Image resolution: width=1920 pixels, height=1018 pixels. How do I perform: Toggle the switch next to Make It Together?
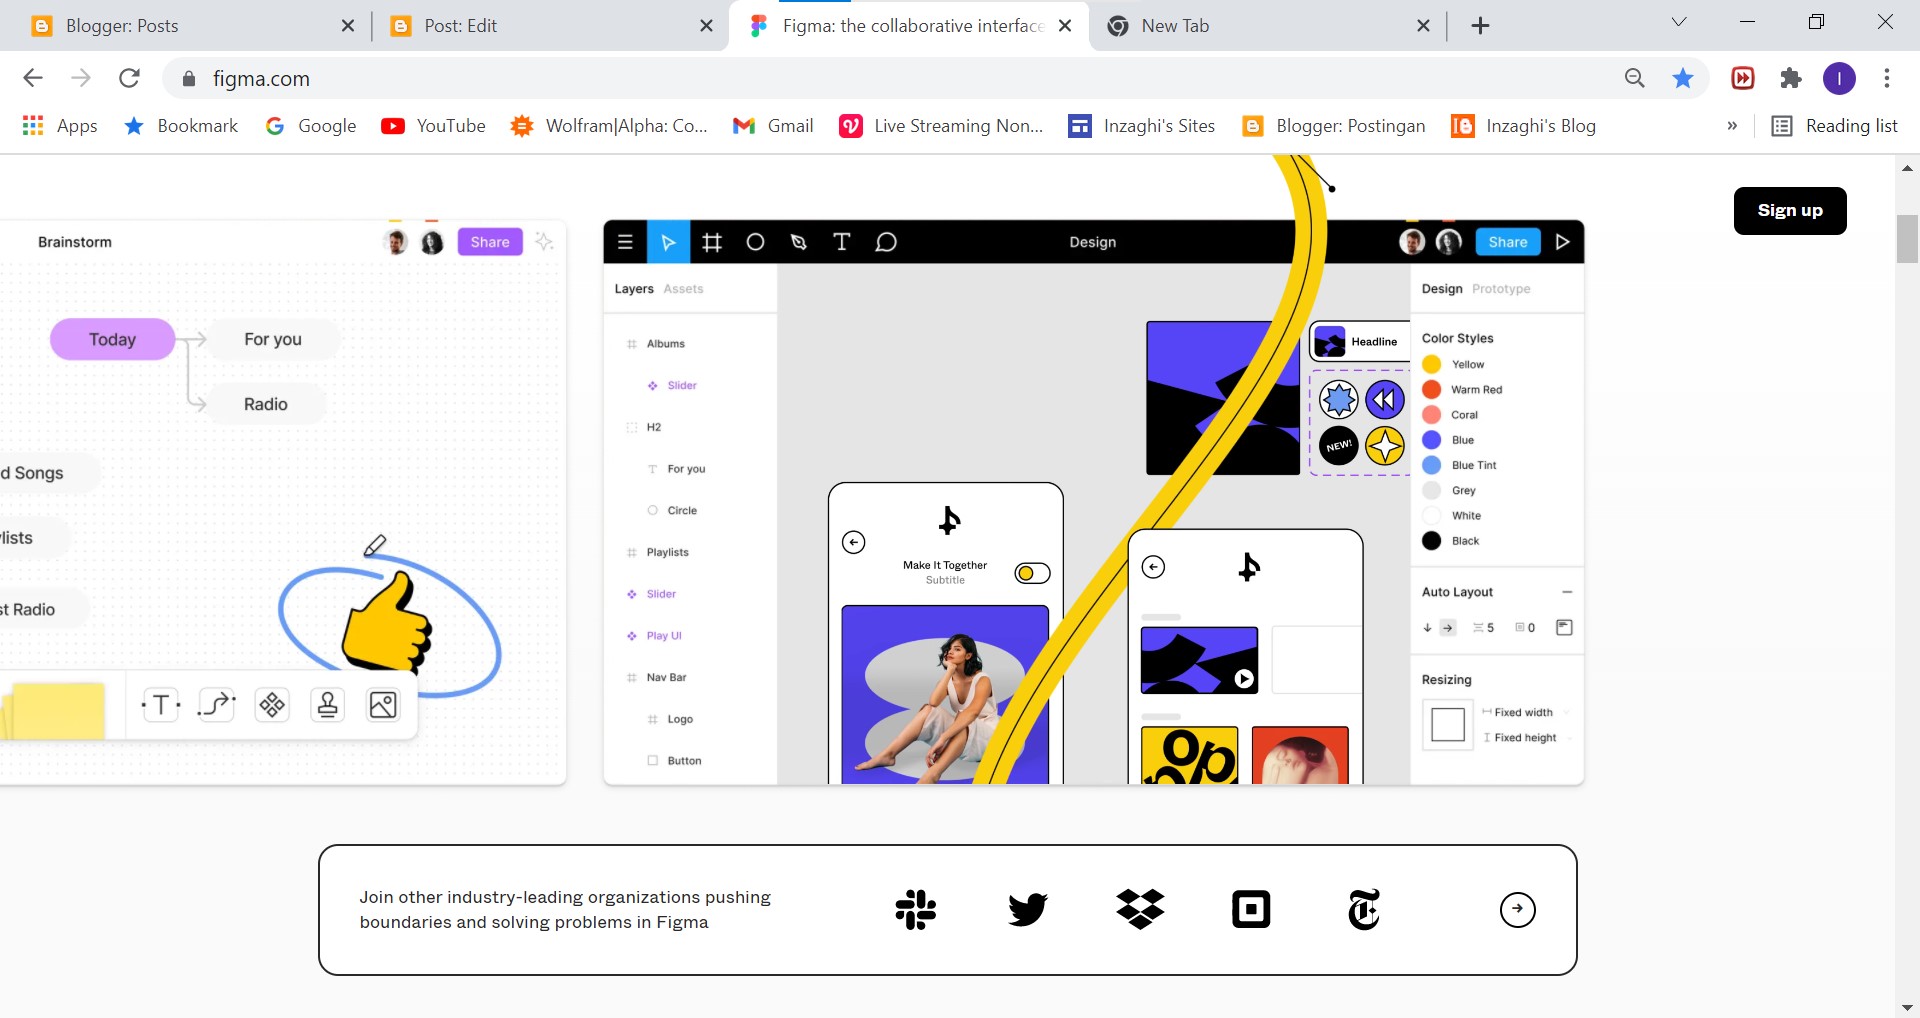pyautogui.click(x=1031, y=572)
